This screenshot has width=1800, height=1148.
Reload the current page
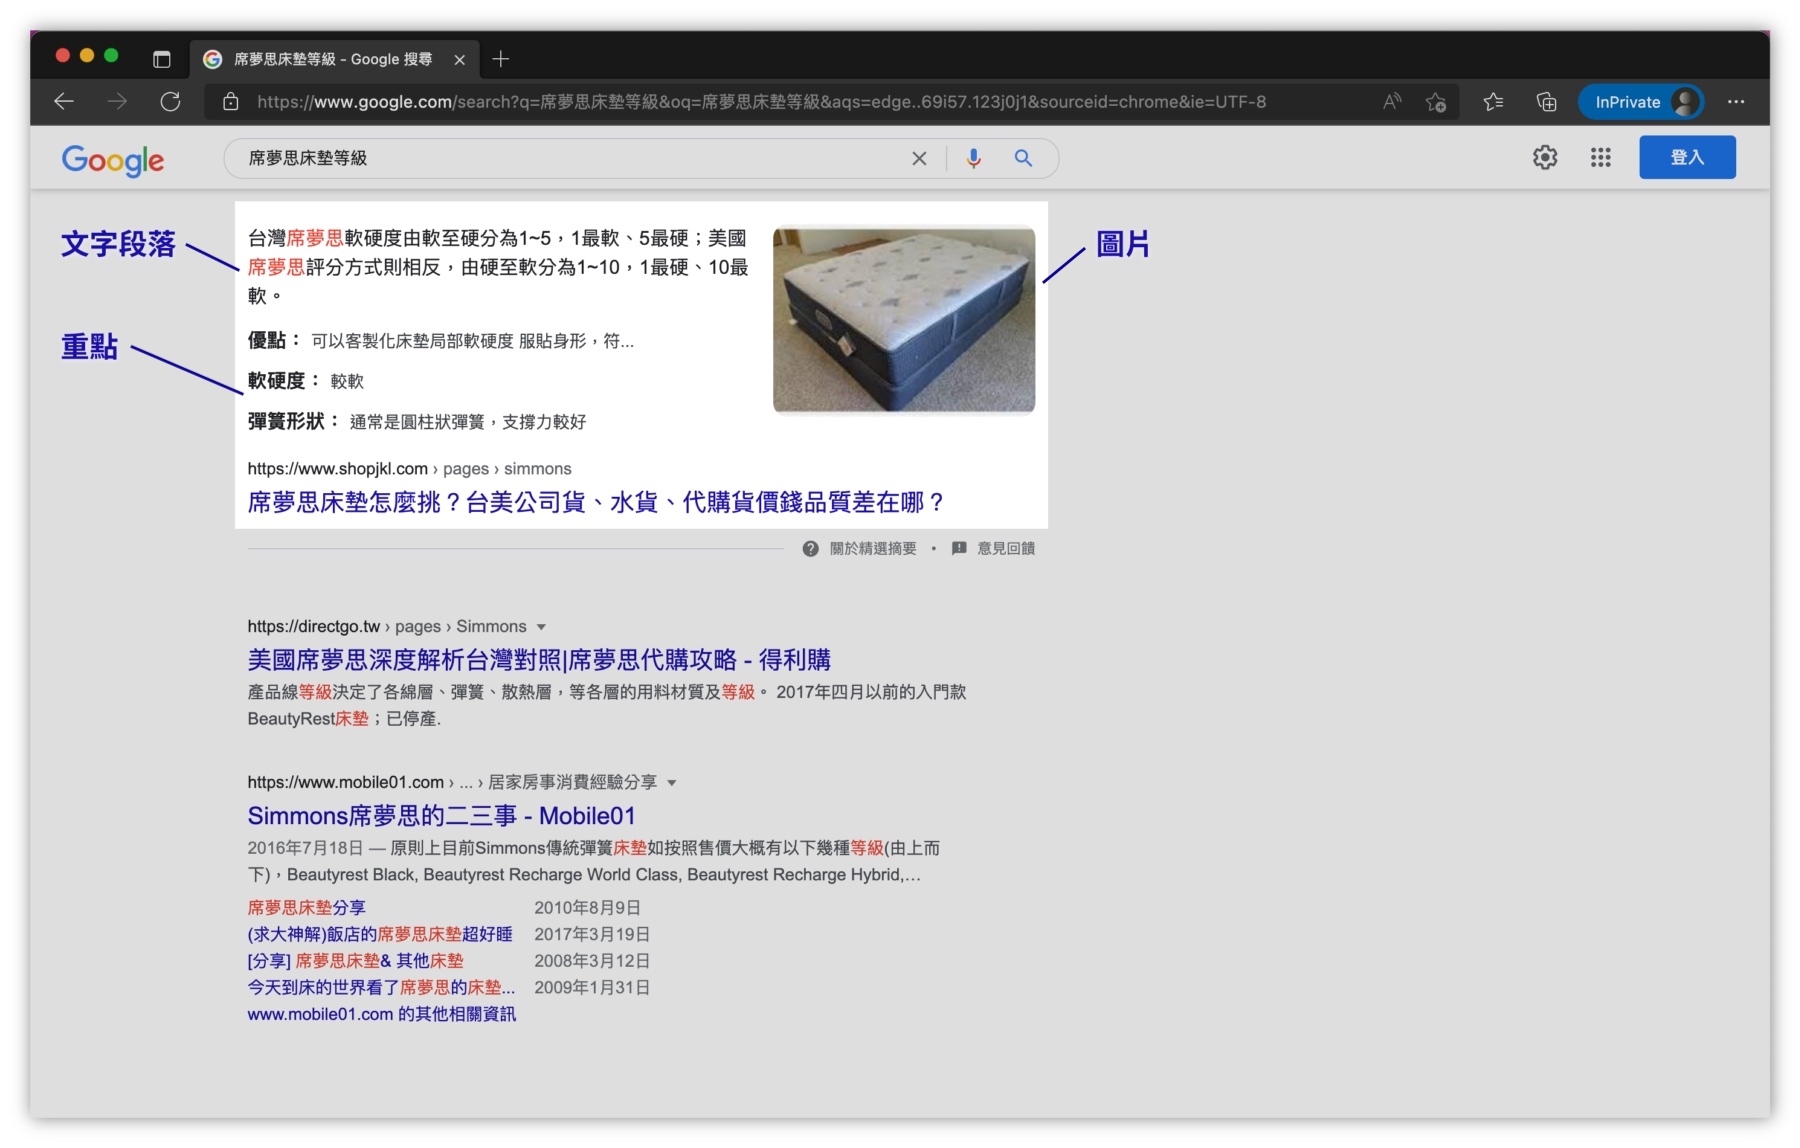[x=171, y=101]
